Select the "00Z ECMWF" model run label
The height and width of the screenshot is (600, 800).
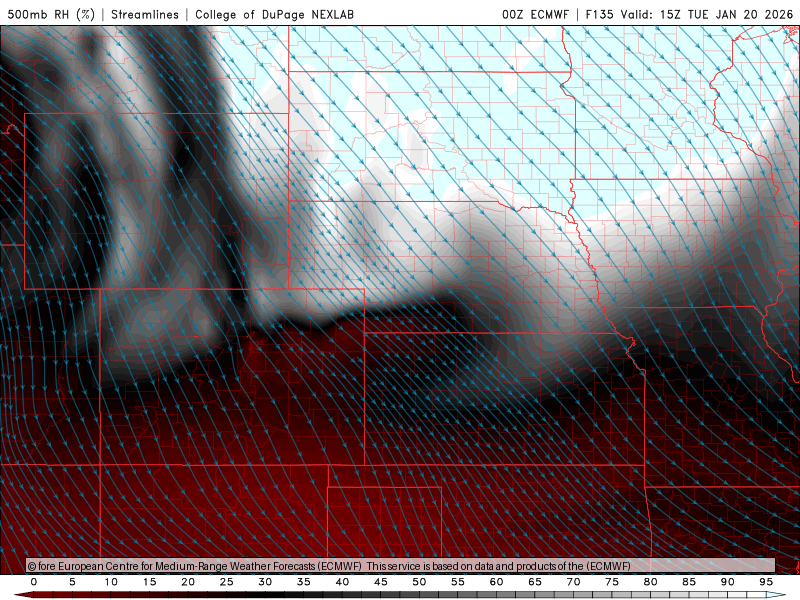(x=535, y=14)
